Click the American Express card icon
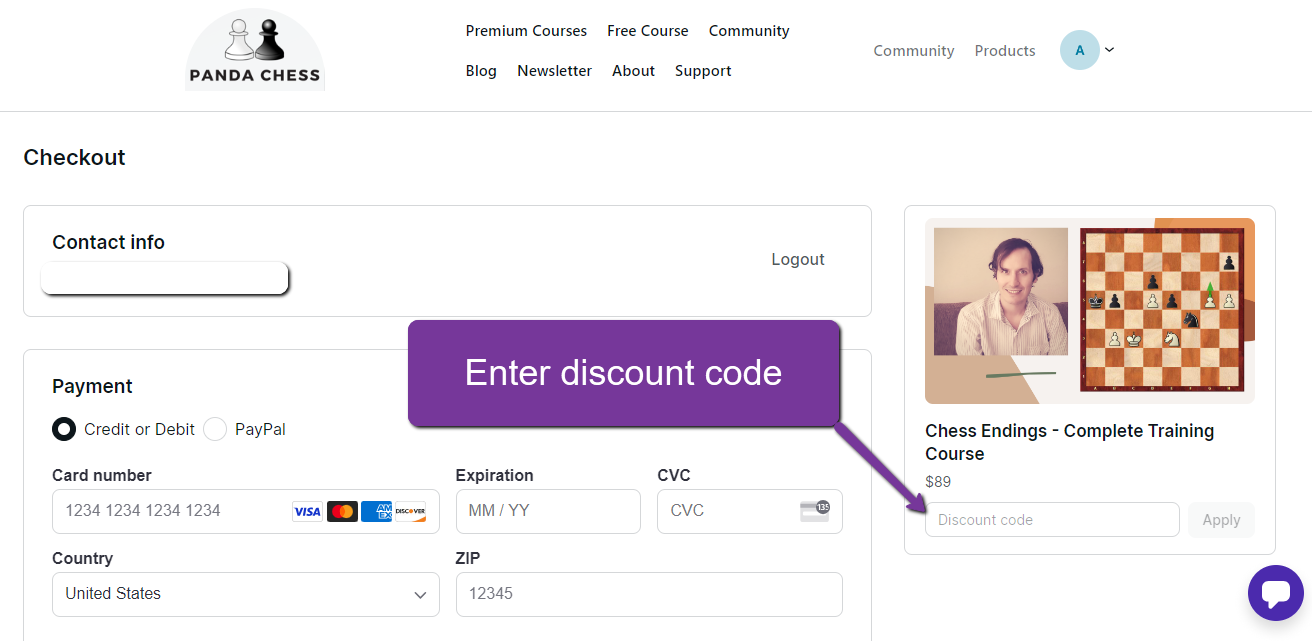The width and height of the screenshot is (1312, 641). (x=376, y=512)
